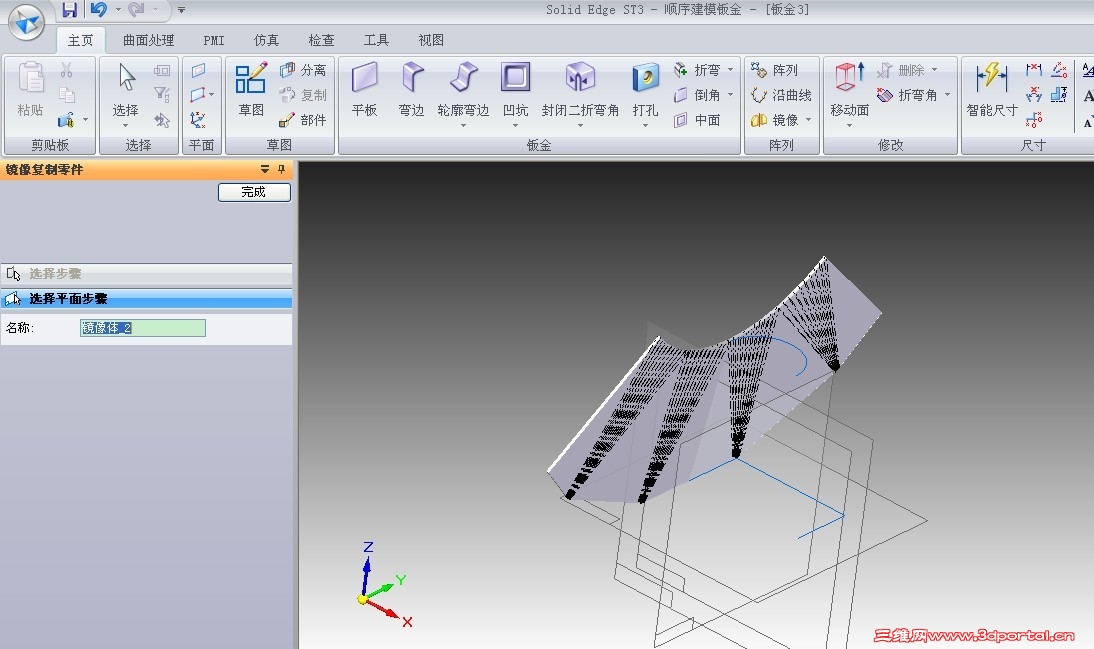Choose the Tab (平板) sheet metal tool
Screen dimensions: 1094x649
[364, 89]
